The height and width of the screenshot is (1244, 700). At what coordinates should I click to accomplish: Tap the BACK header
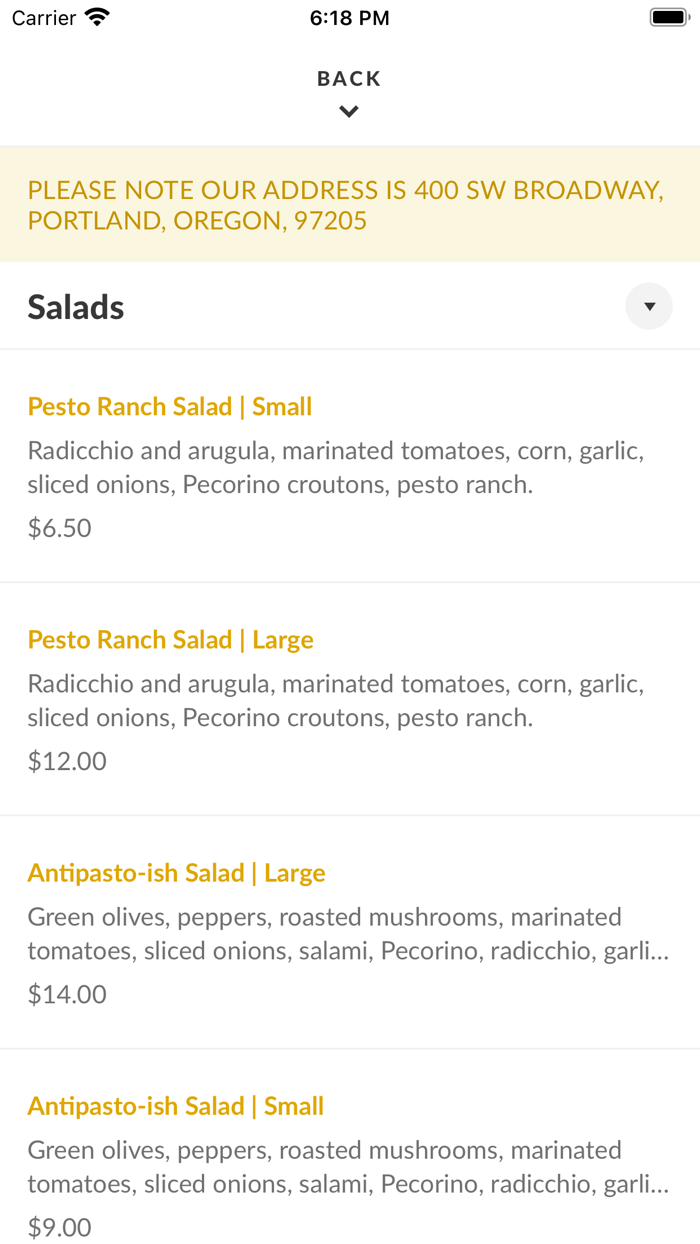click(x=348, y=77)
